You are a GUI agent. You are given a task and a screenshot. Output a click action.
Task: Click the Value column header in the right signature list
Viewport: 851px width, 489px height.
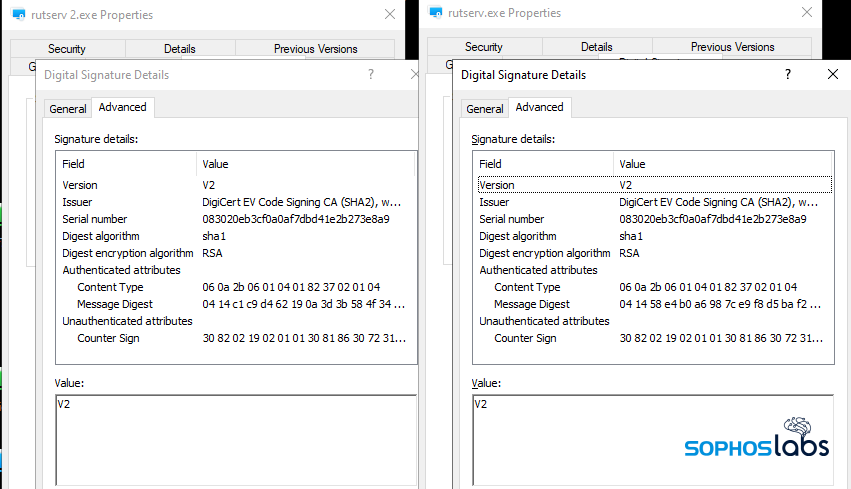tap(633, 164)
